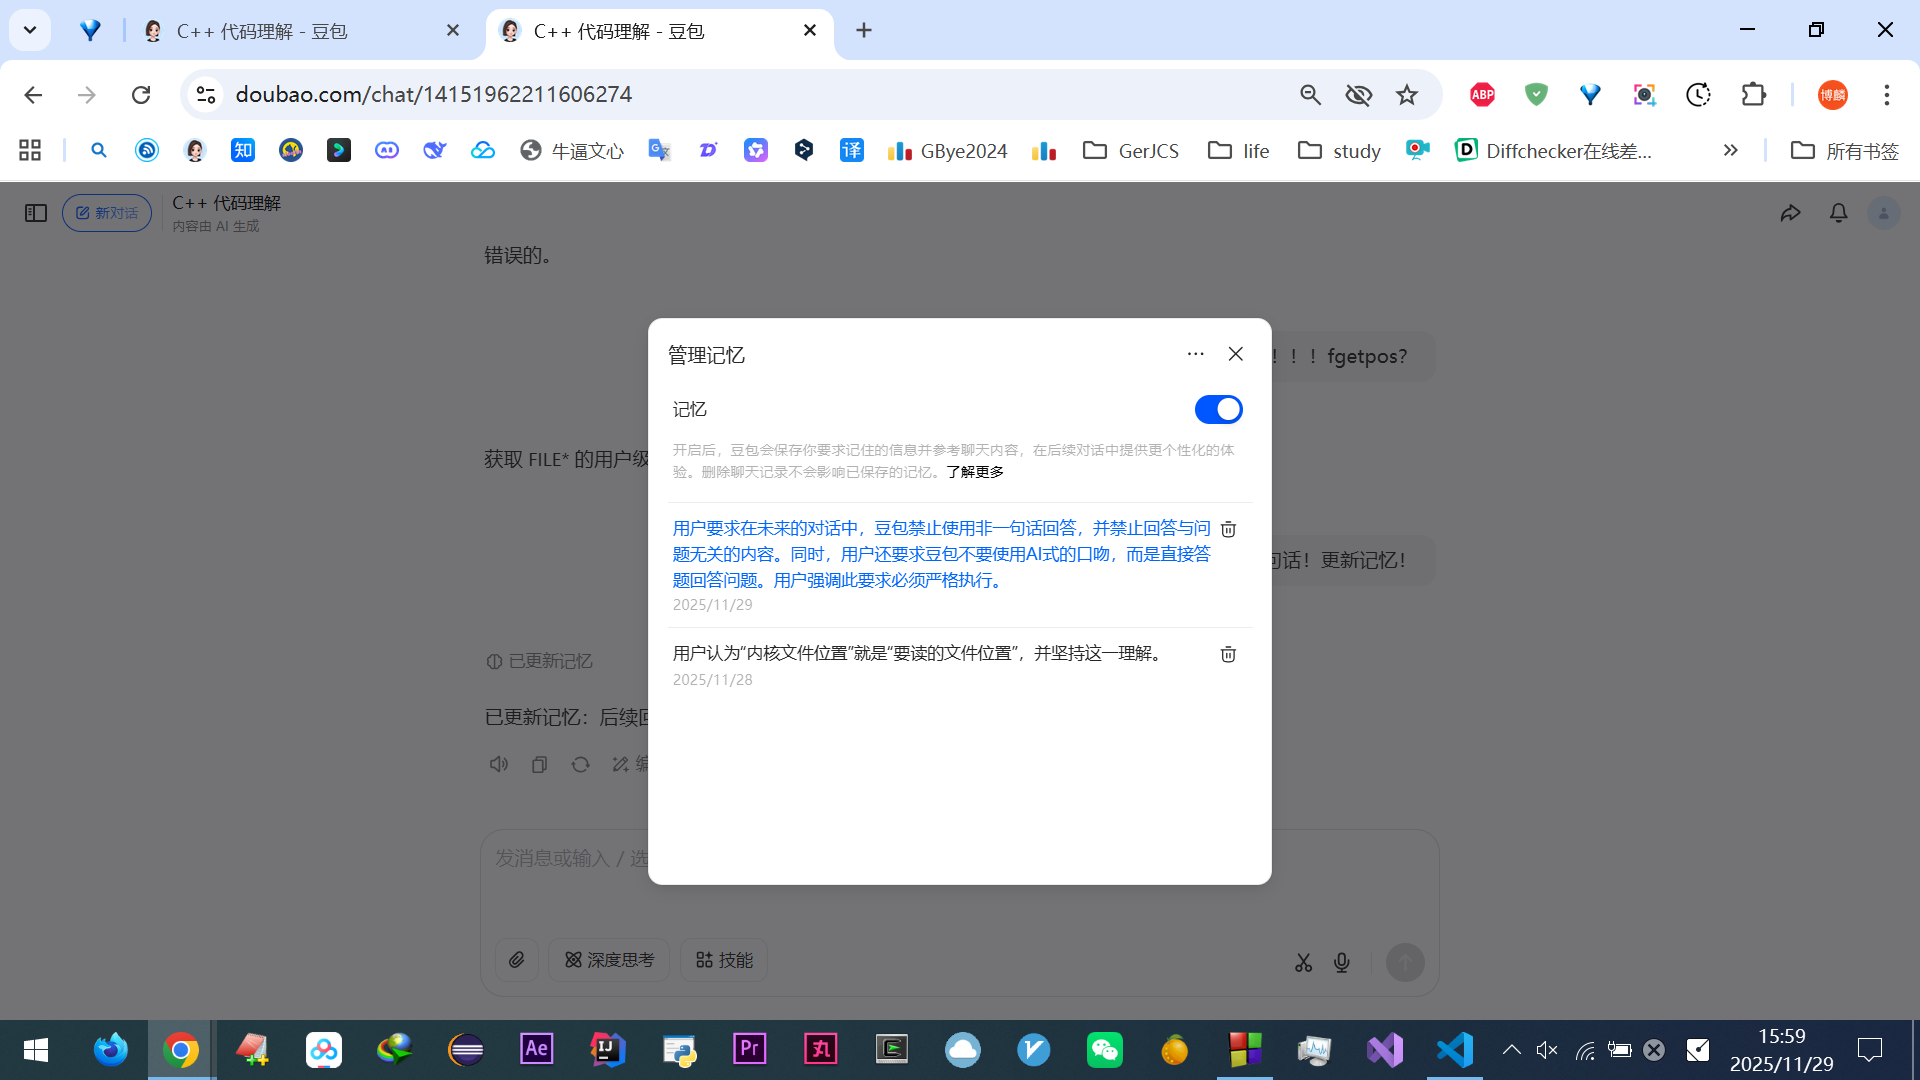This screenshot has width=1920, height=1080.
Task: Click the share icon in chat header
Action: 1790,213
